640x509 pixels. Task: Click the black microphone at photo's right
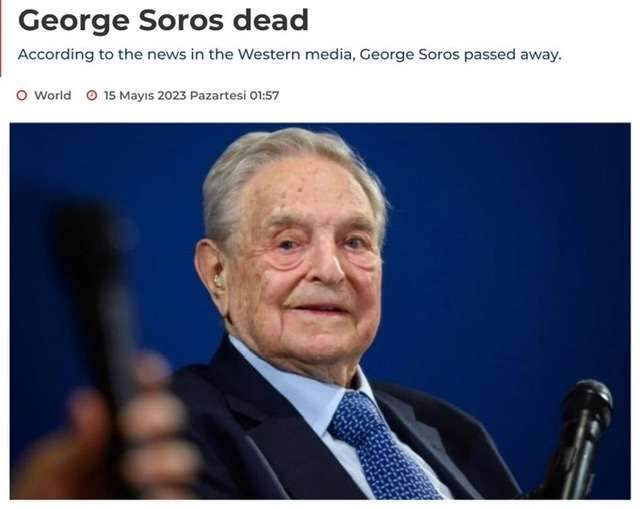[x=580, y=437]
